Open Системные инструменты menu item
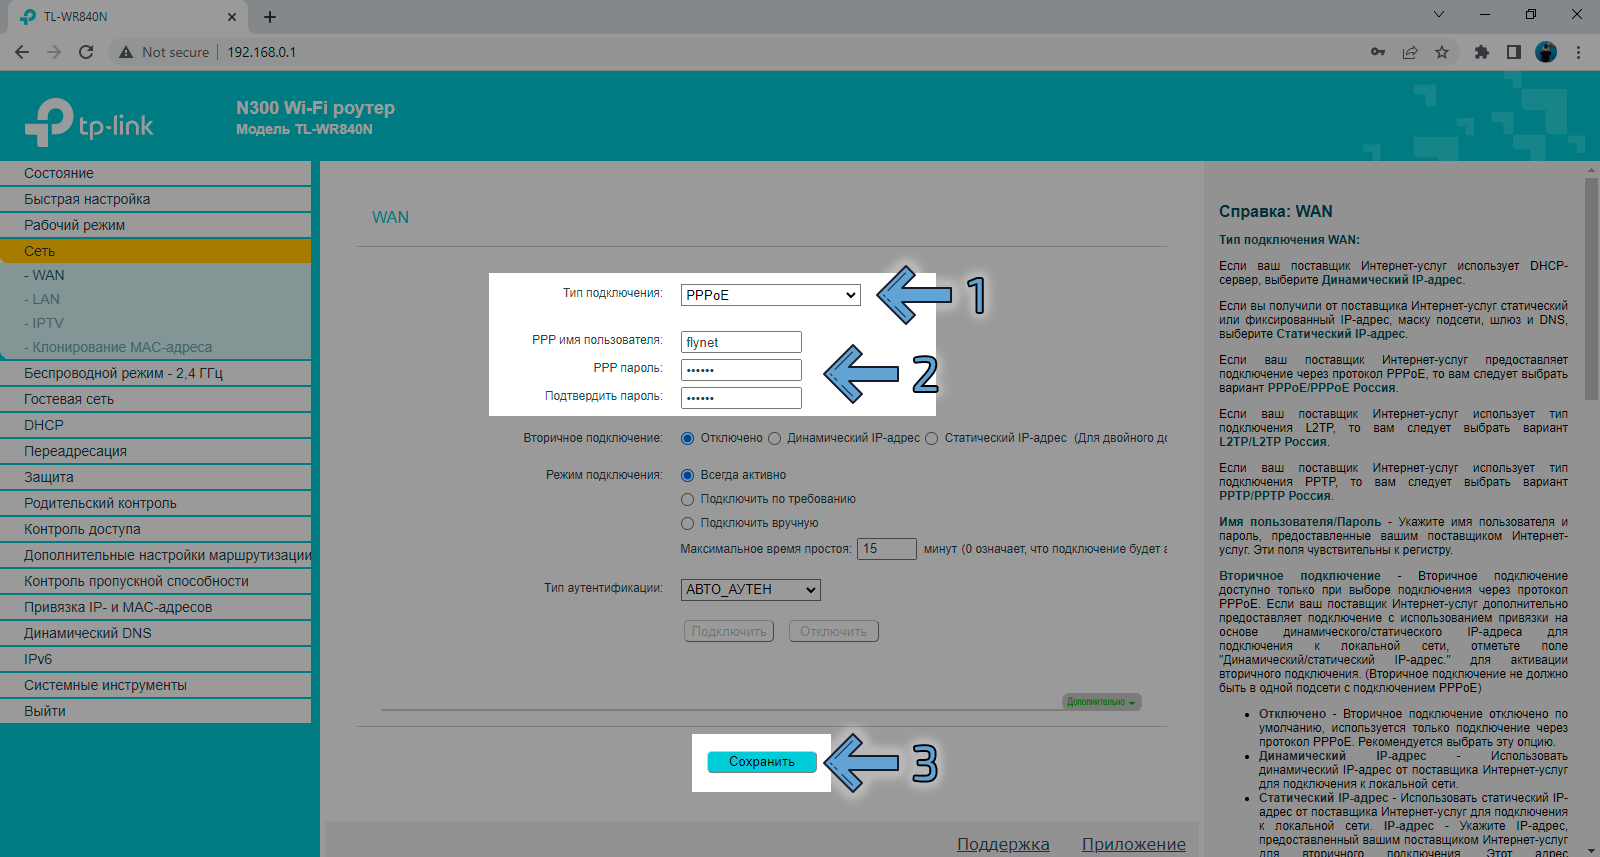Screen dimensions: 1600x857 pos(155,685)
